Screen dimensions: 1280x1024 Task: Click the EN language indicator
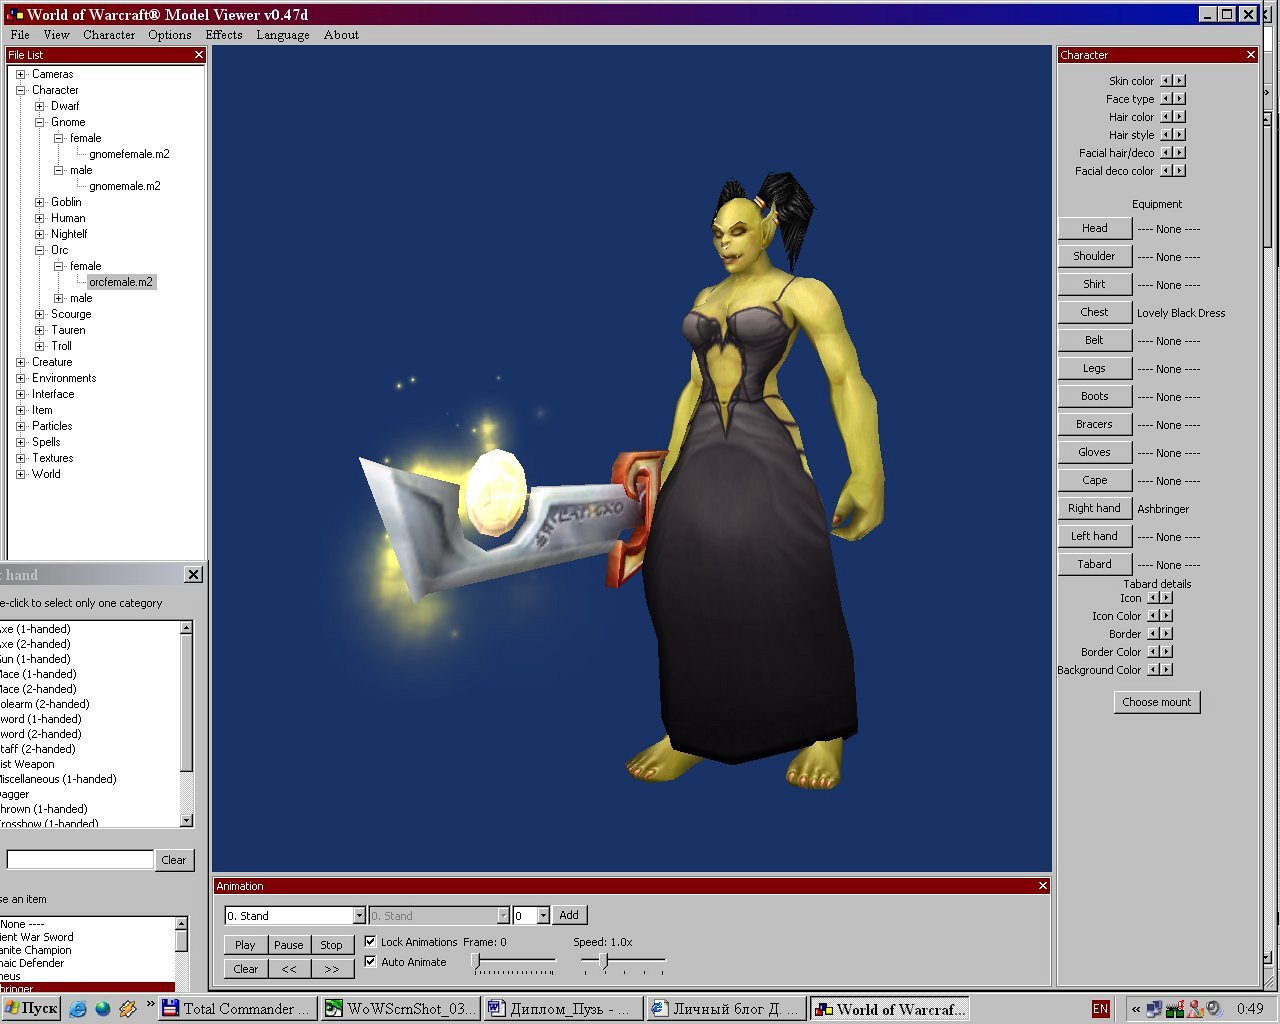click(1100, 1009)
